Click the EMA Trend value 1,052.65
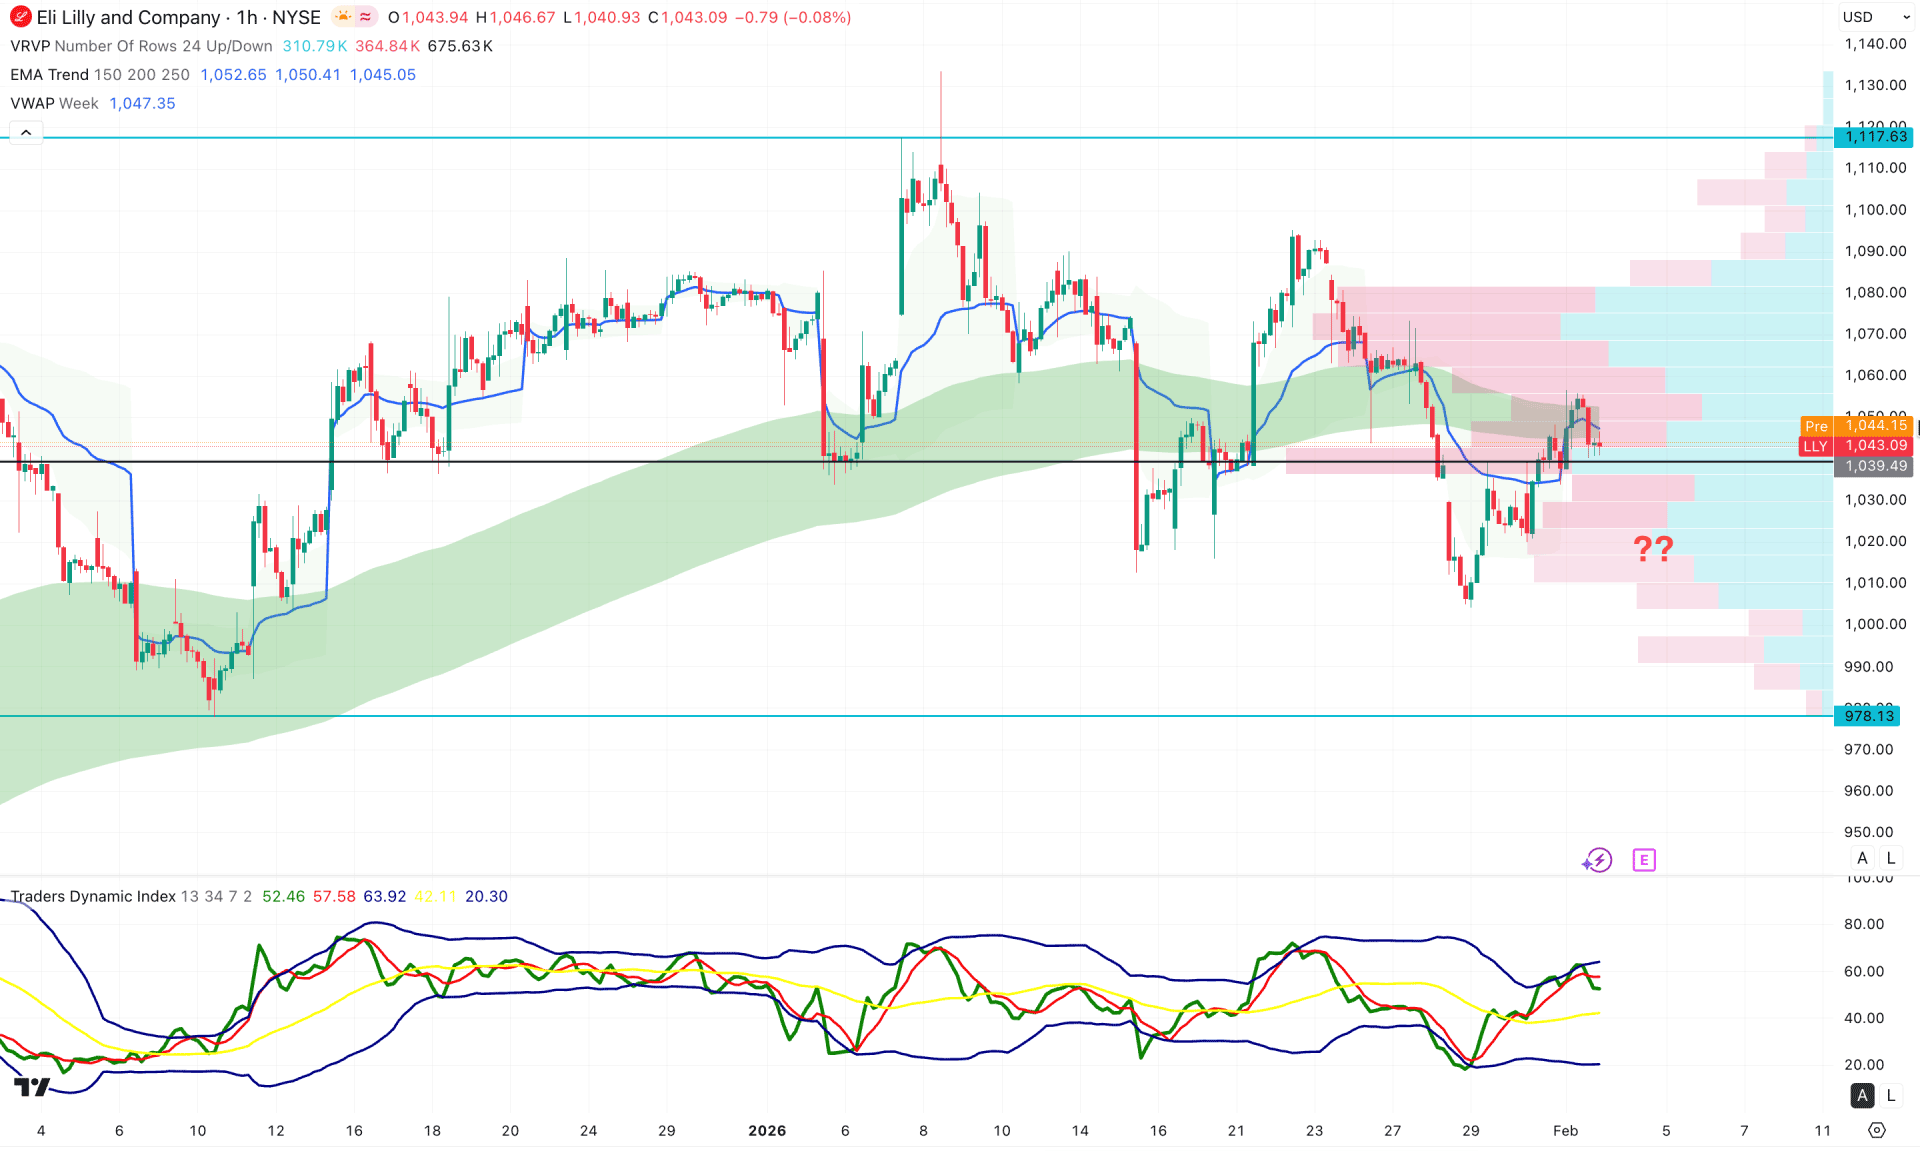1920x1151 pixels. 233,74
